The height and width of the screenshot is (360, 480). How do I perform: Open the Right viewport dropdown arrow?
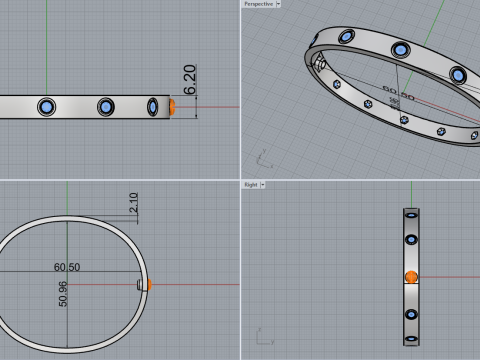point(262,185)
